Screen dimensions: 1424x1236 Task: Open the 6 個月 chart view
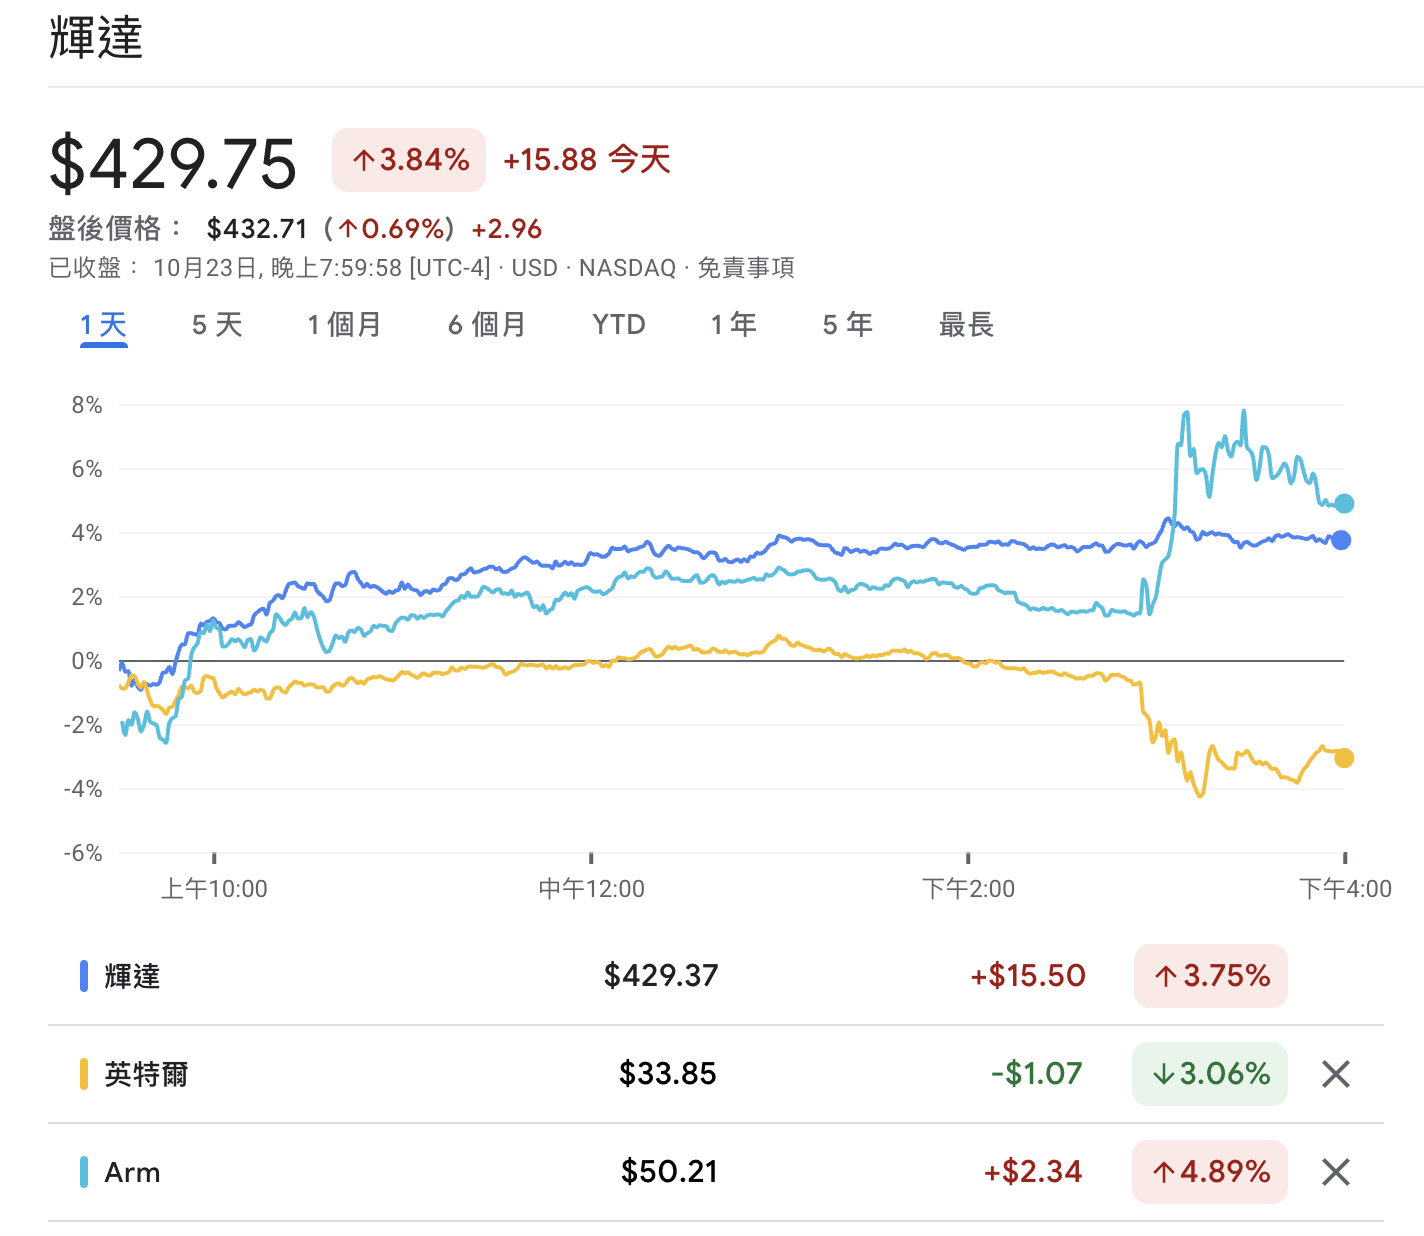[x=486, y=325]
